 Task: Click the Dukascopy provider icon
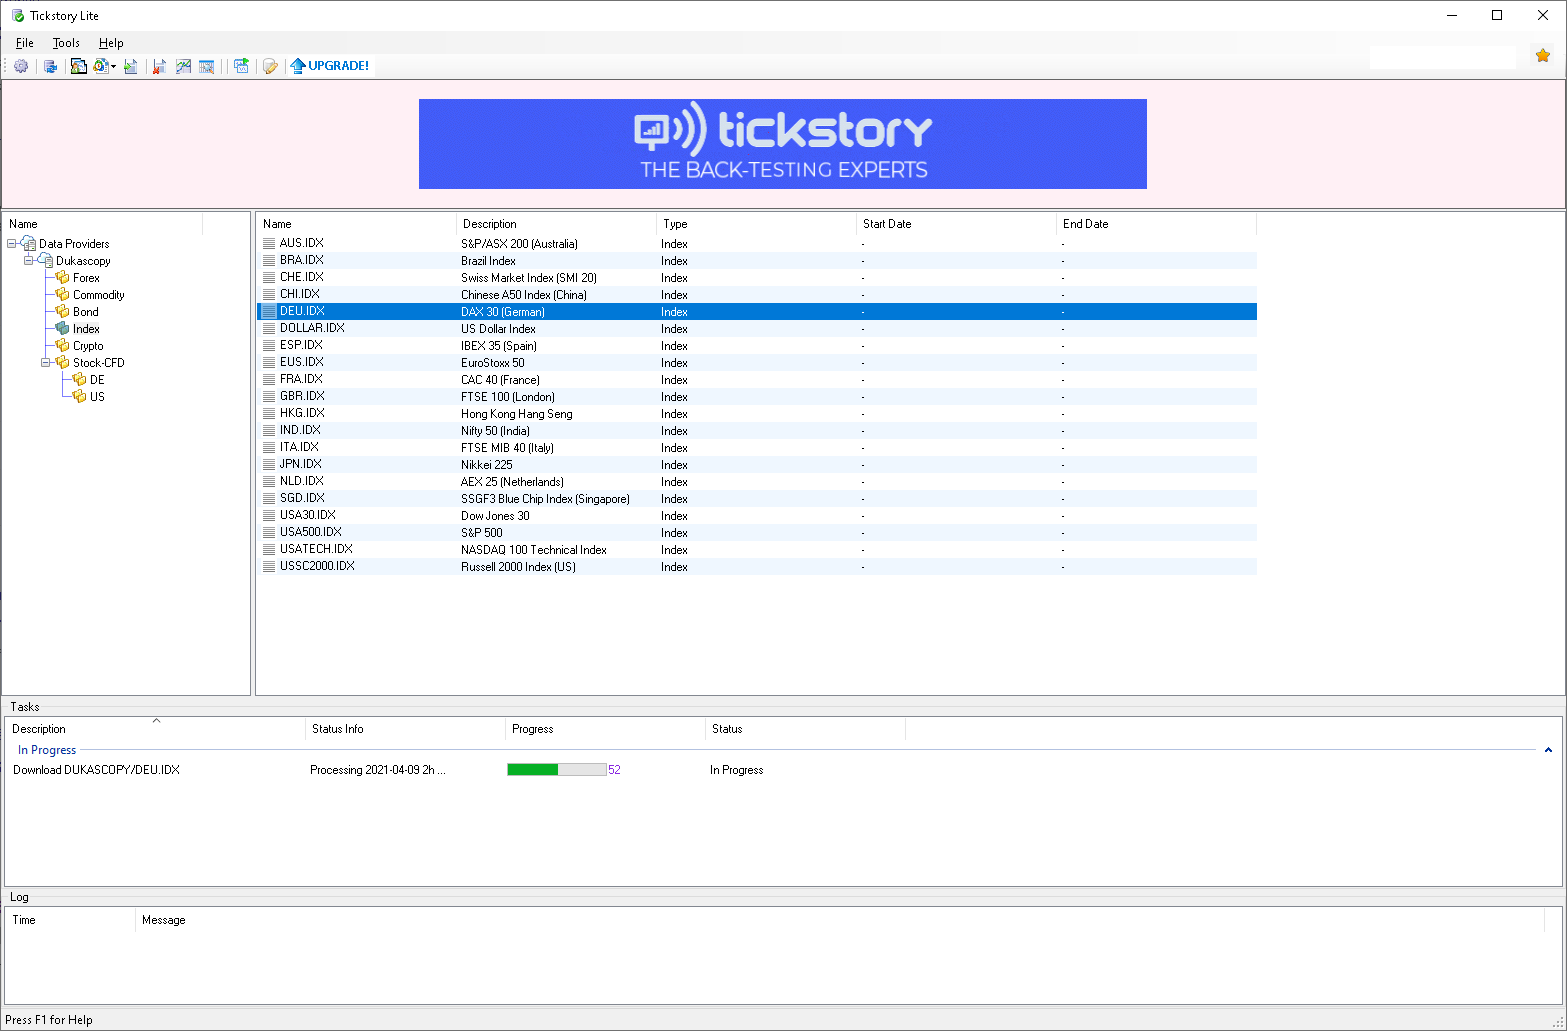[x=45, y=261]
